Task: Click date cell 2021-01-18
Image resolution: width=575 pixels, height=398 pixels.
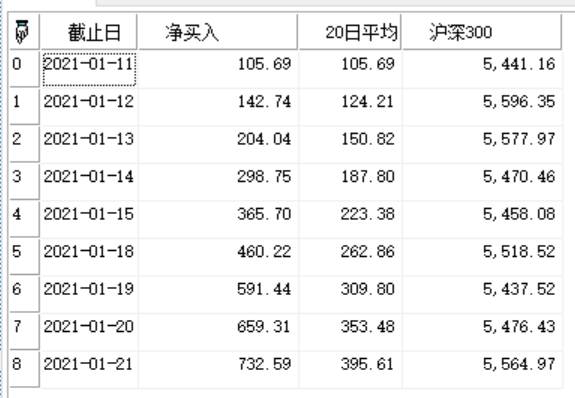Action: tap(89, 256)
